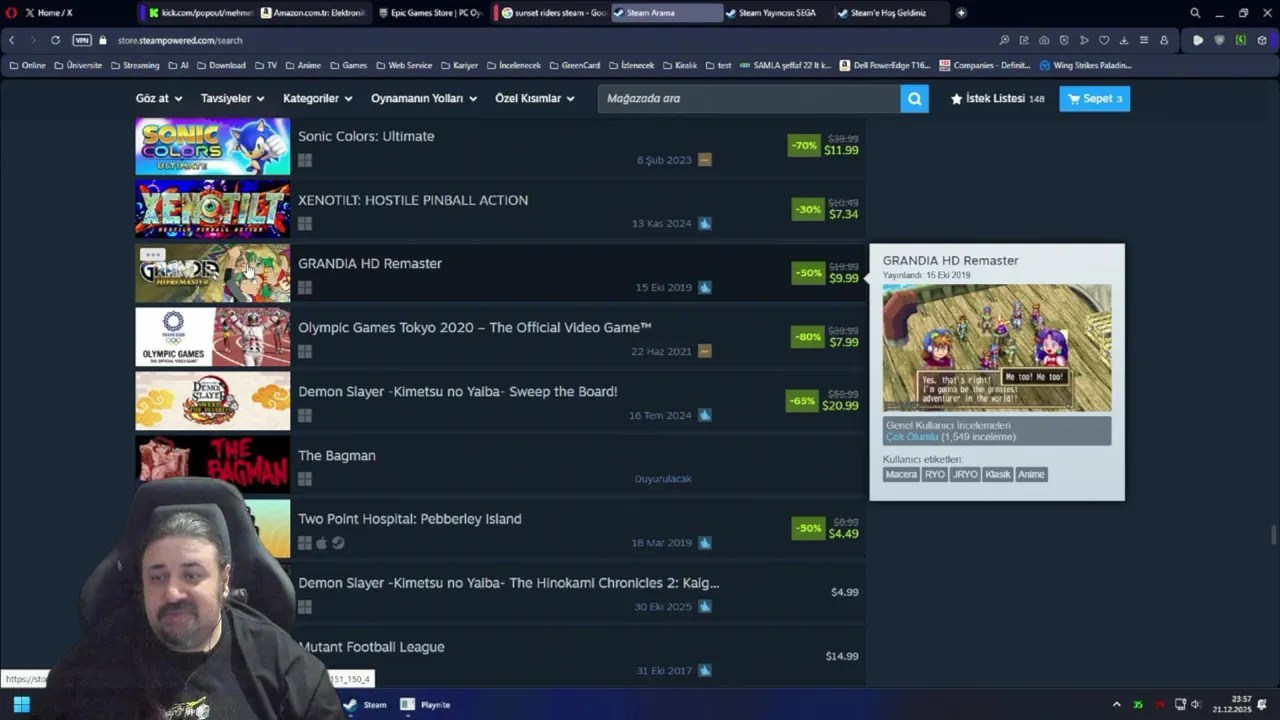Open easy setup sliders icon in toolbar
Screen dimensions: 1280x720
tap(1144, 40)
